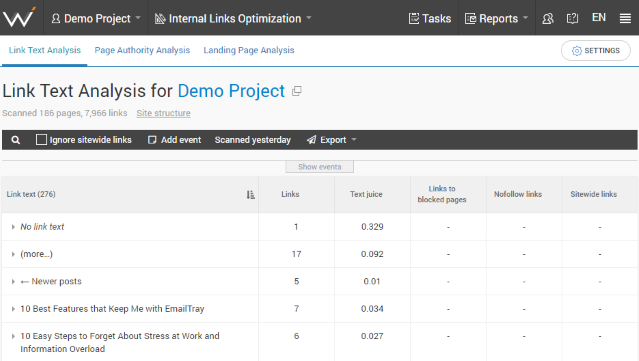Open the user accounts icon in header
Screen dimensions: 639x361
(x=548, y=18)
